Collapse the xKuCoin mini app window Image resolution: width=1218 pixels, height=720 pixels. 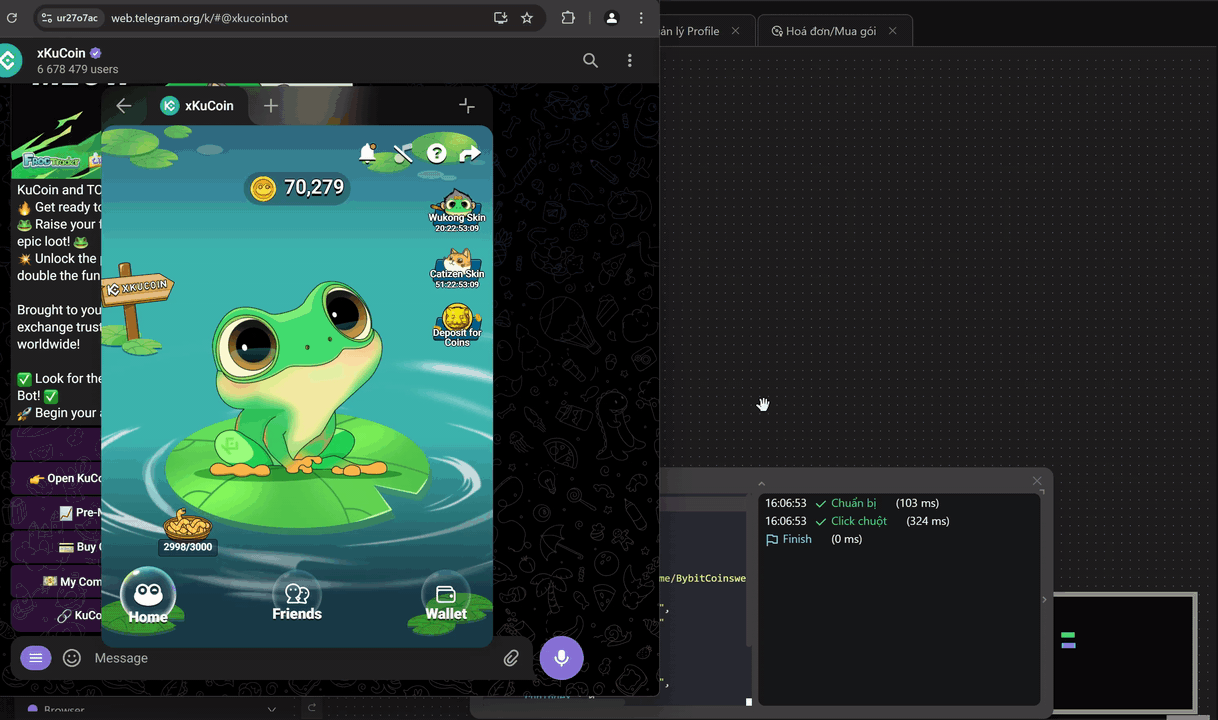tap(466, 106)
